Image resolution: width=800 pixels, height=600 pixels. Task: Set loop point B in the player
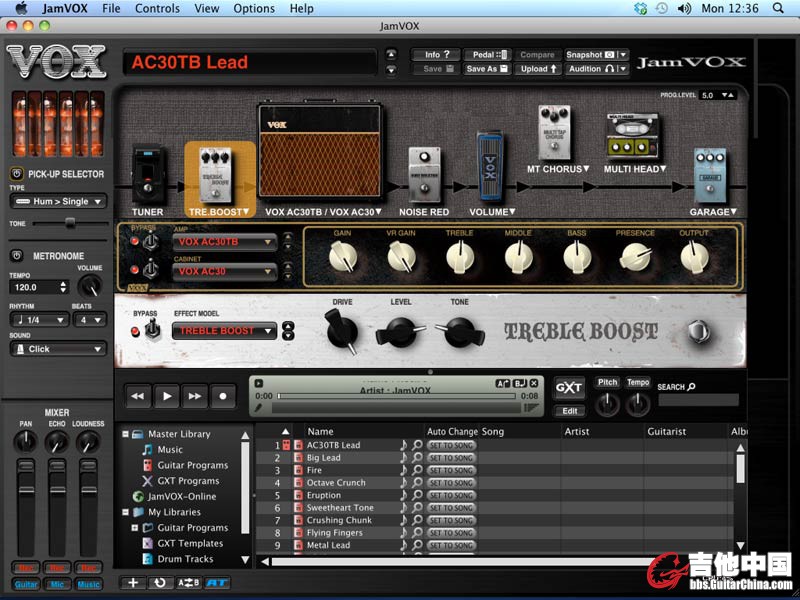pyautogui.click(x=519, y=384)
